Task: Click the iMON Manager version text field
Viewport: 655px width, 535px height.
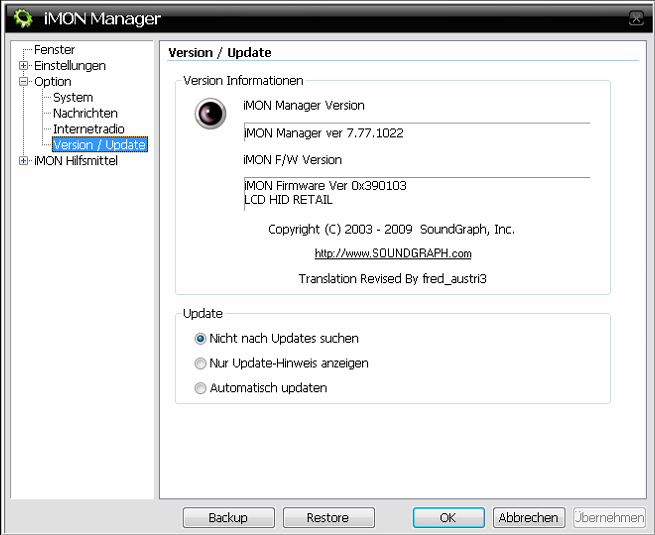Action: [x=416, y=133]
